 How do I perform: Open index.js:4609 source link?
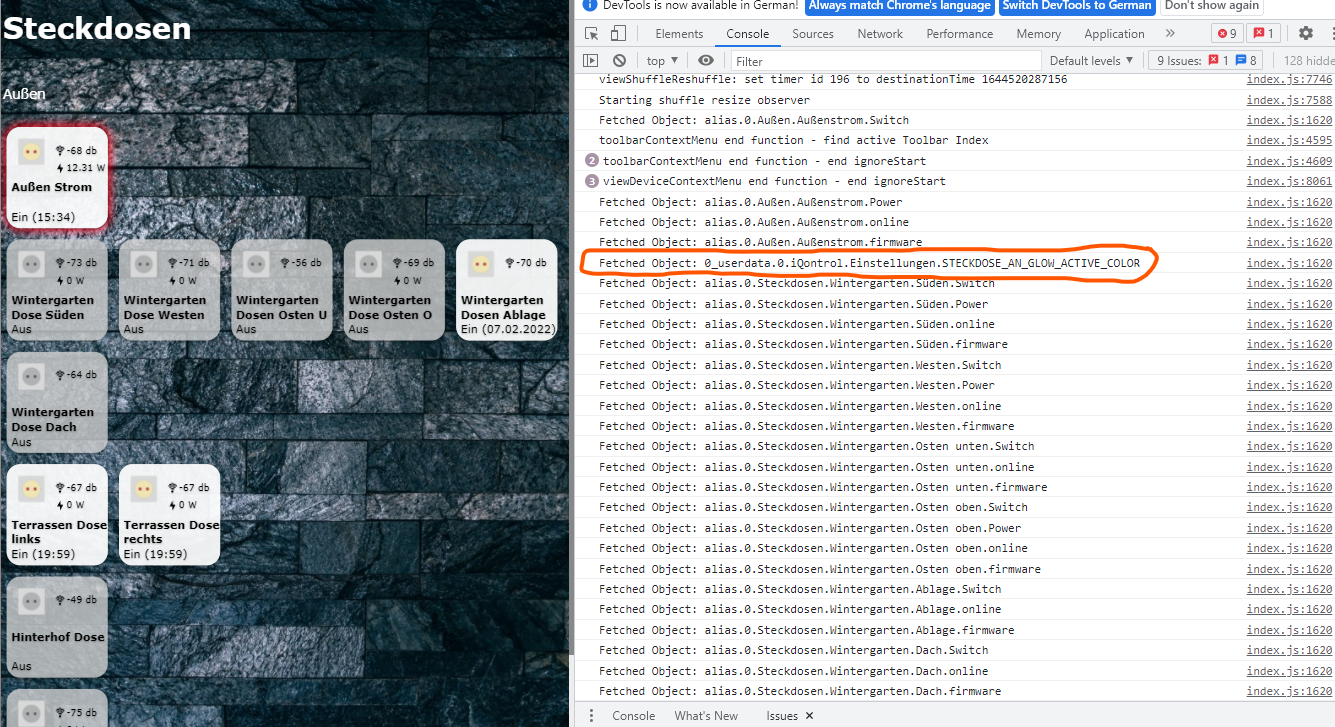coord(1289,161)
